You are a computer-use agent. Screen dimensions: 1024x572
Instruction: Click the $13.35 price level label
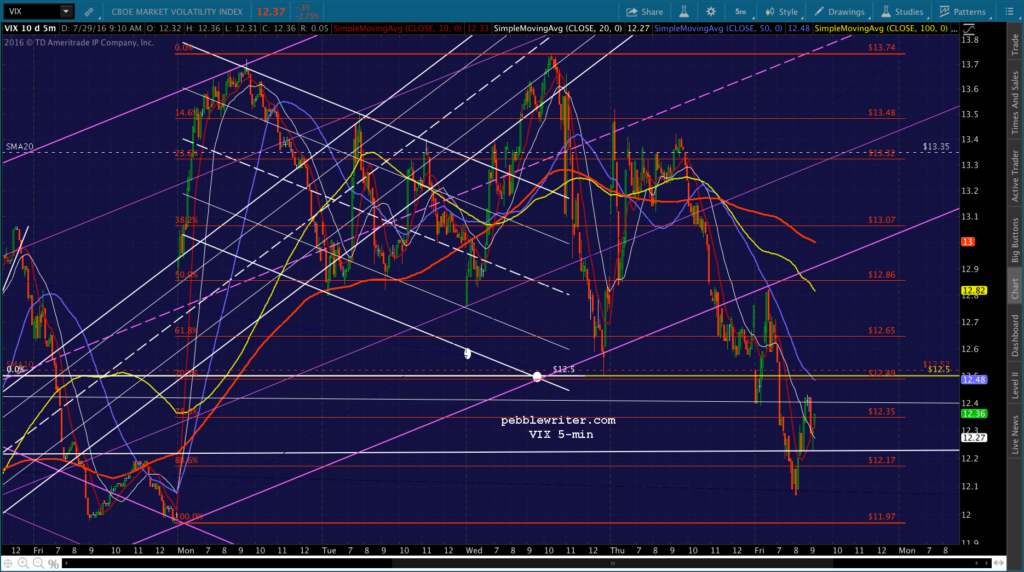click(x=936, y=147)
